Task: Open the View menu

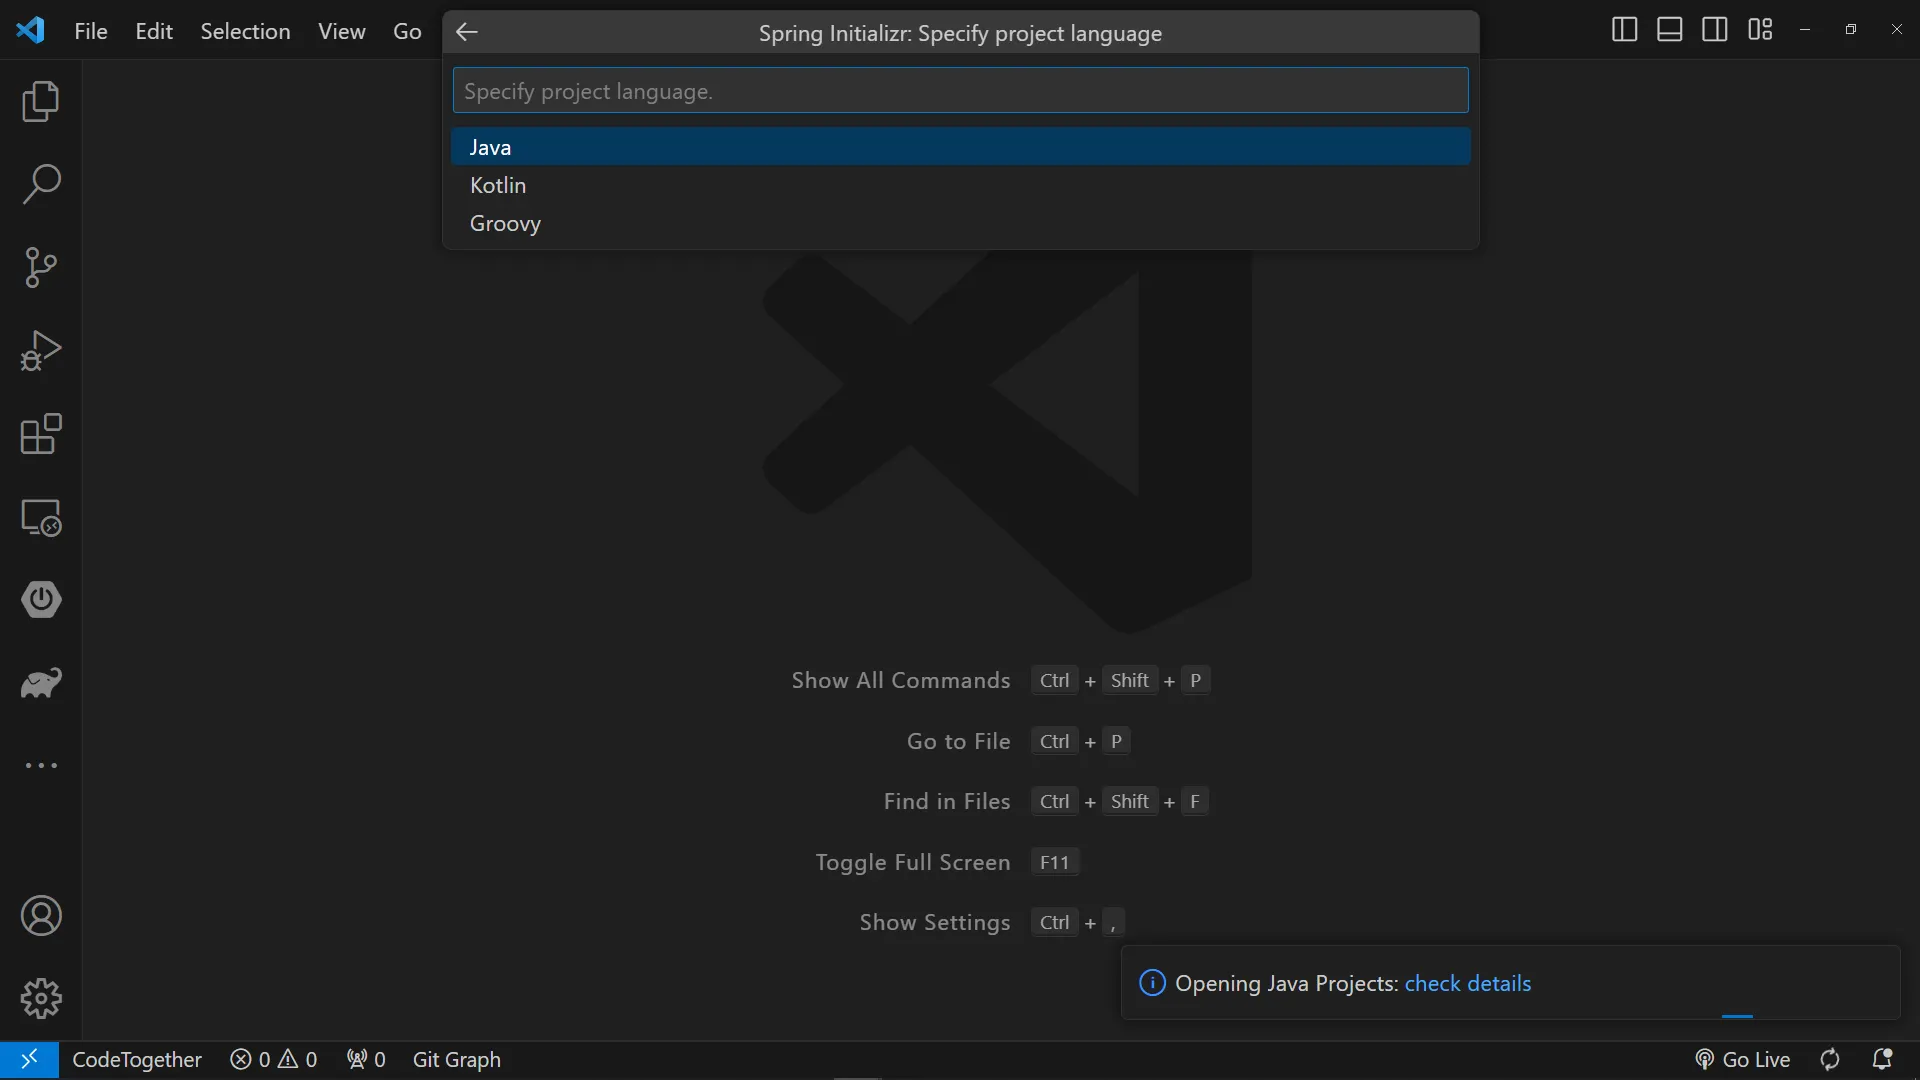Action: point(341,31)
